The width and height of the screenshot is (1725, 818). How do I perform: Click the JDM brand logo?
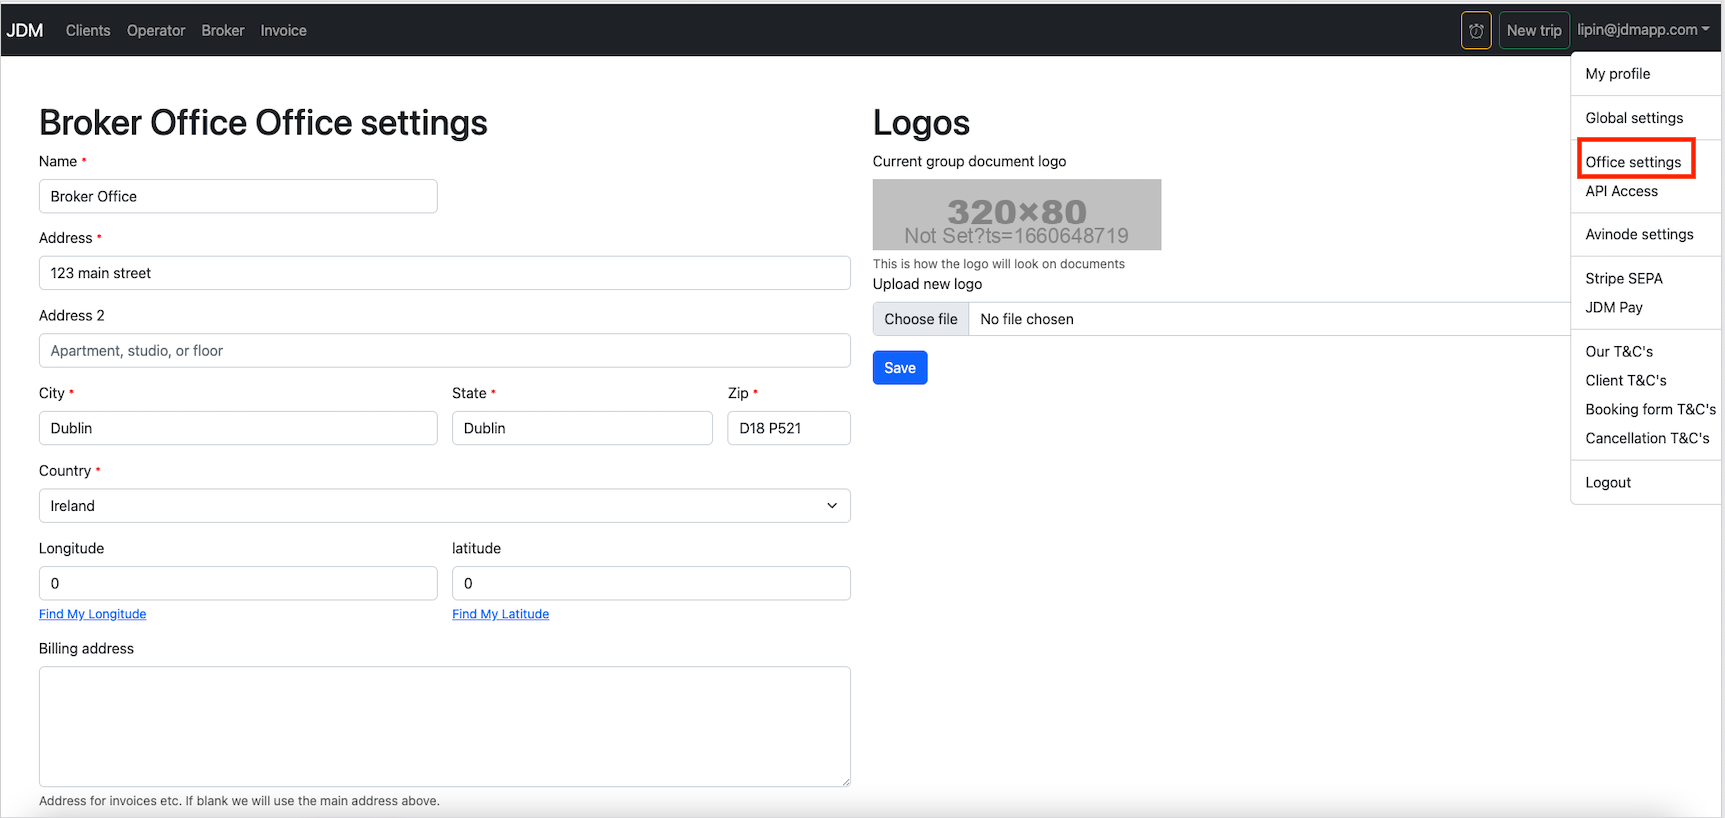click(25, 31)
